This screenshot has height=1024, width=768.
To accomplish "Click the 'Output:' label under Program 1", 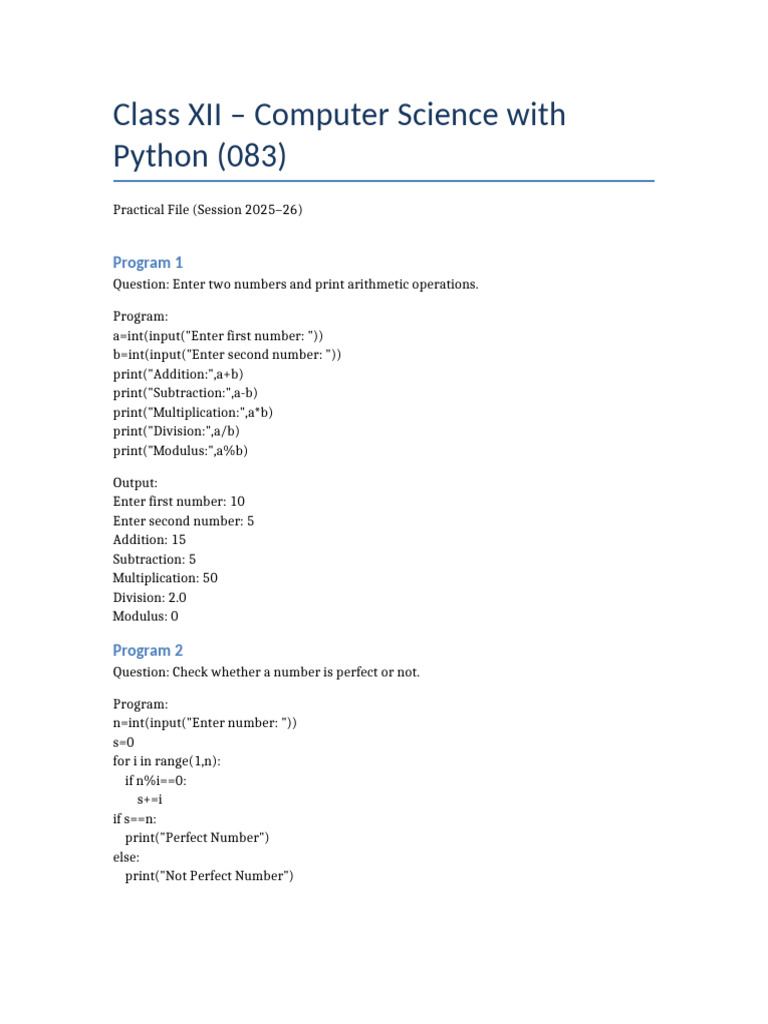I will 135,483.
